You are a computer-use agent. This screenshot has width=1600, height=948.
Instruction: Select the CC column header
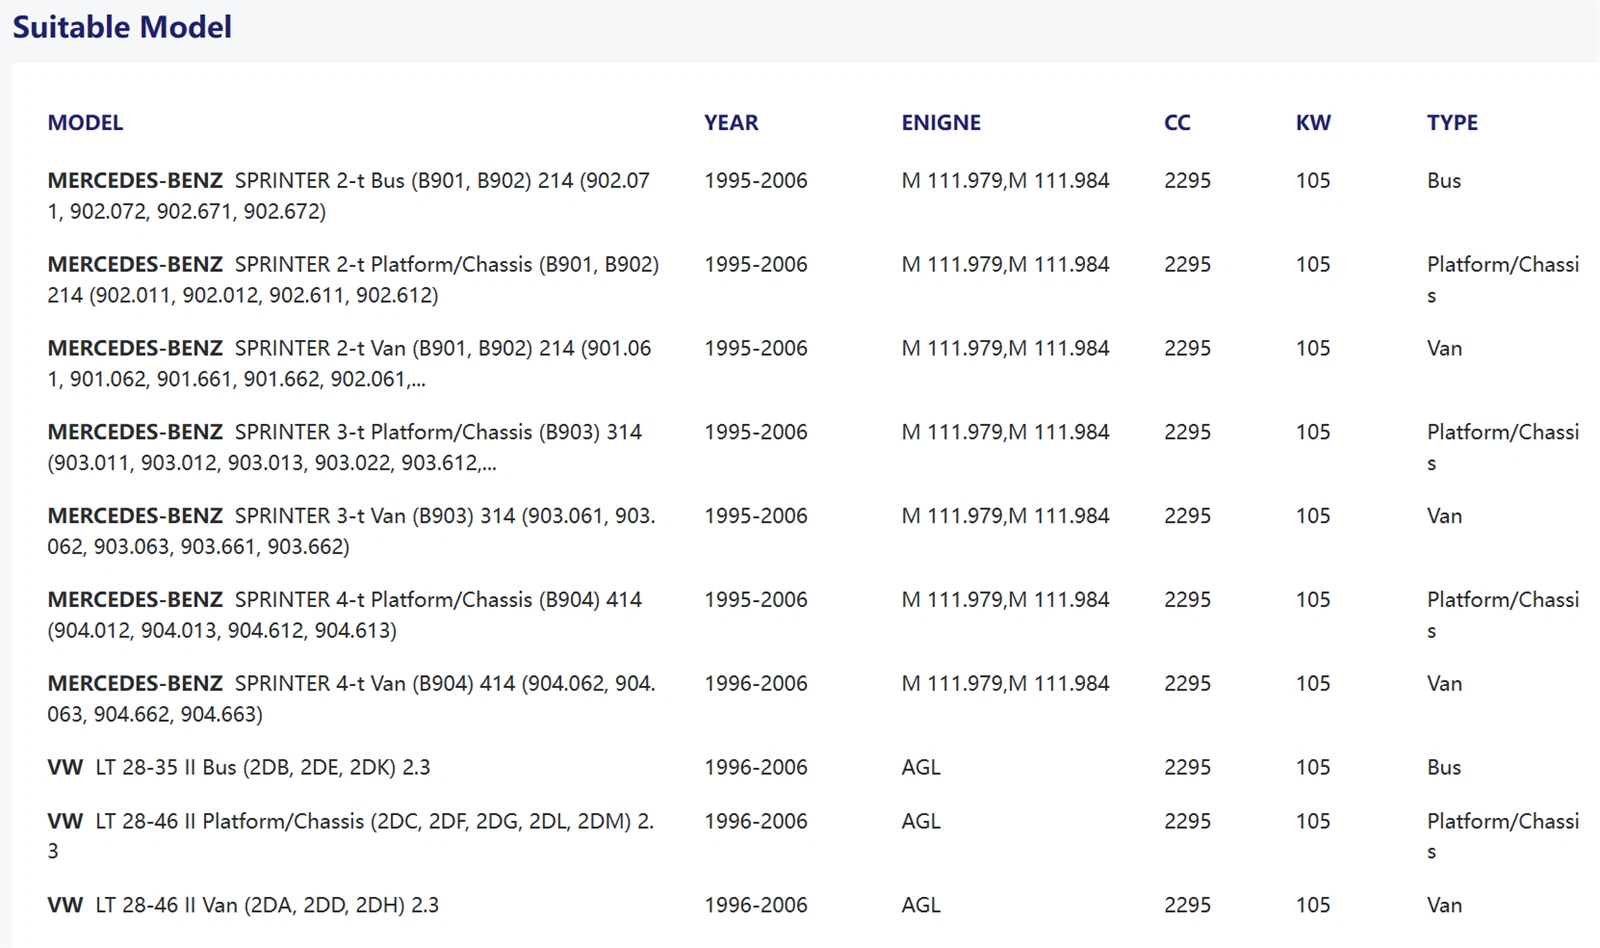tap(1177, 123)
